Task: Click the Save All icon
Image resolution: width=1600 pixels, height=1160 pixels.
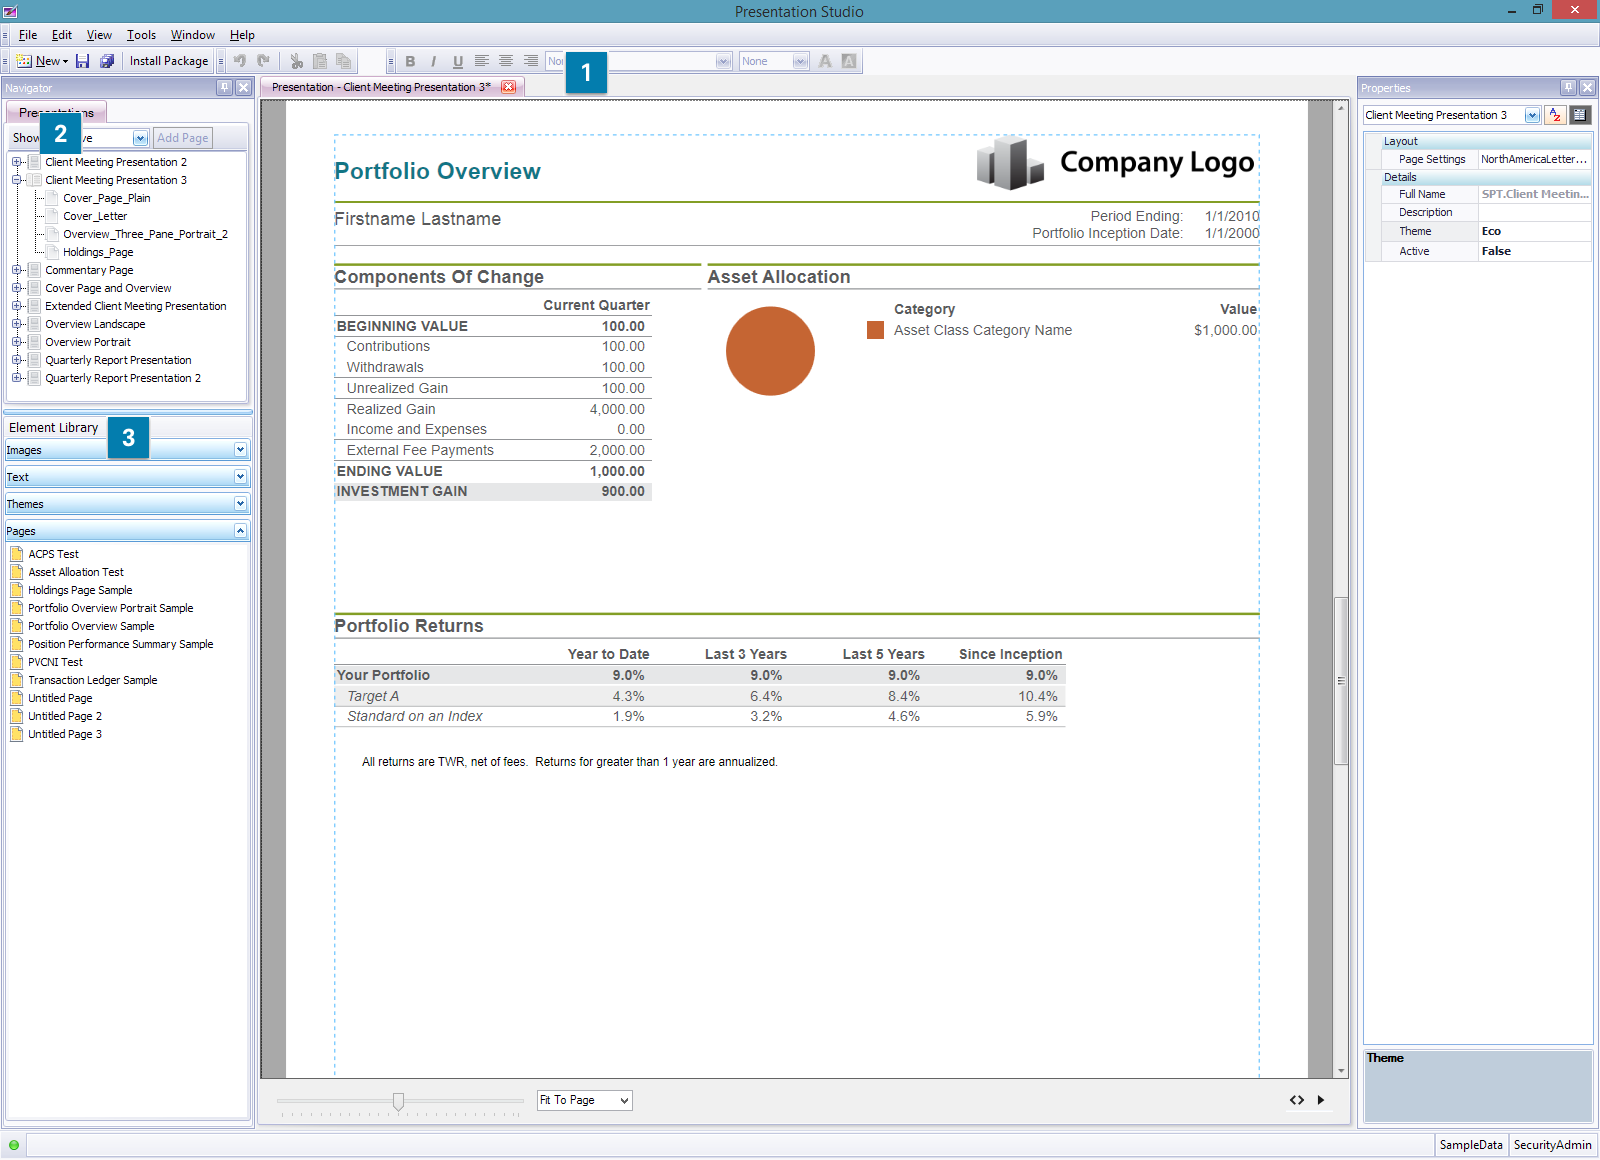Action: tap(107, 61)
